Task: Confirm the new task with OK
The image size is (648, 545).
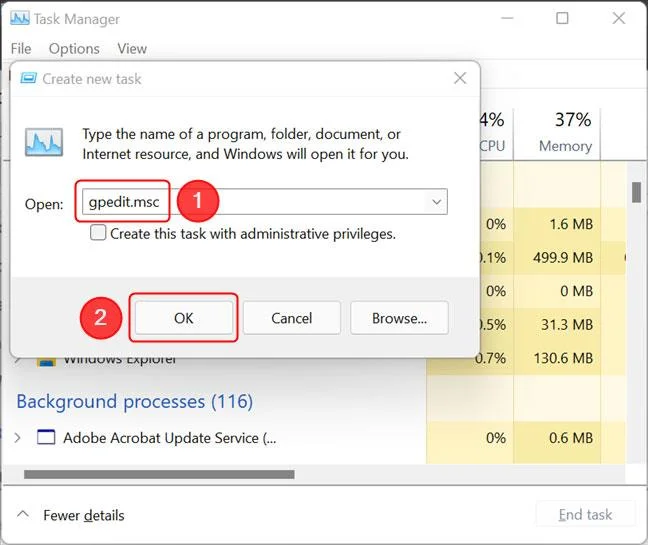Action: pos(184,318)
